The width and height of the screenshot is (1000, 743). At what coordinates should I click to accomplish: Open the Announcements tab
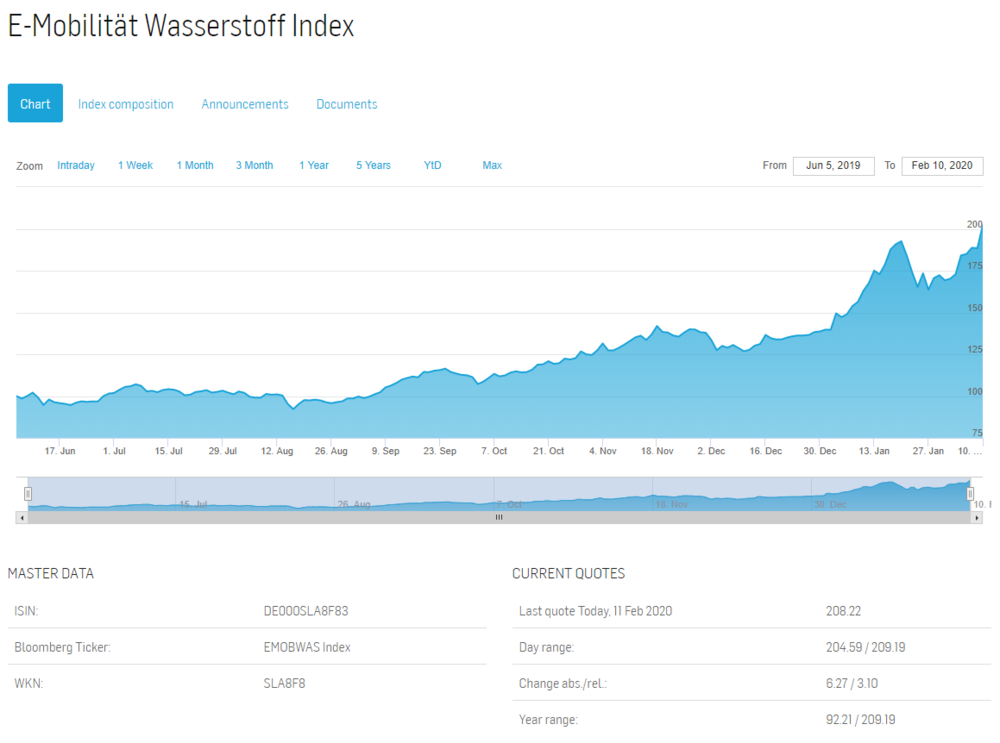[245, 104]
